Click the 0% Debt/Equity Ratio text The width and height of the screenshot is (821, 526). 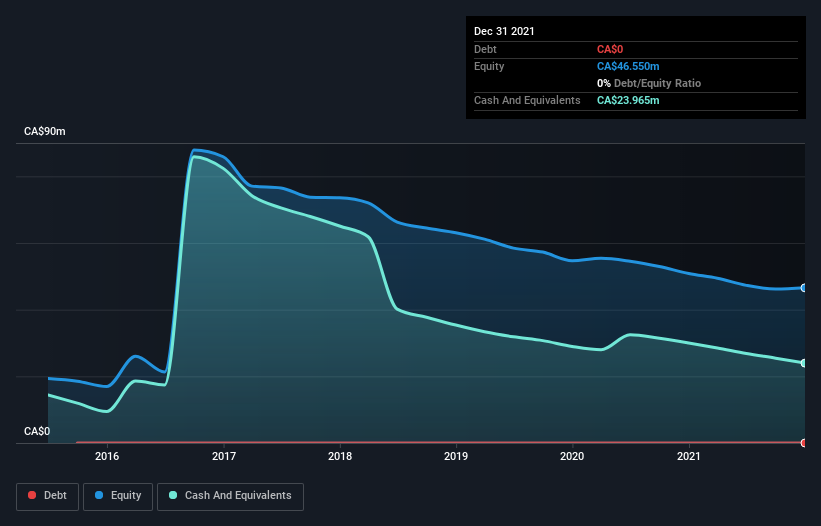(x=649, y=83)
